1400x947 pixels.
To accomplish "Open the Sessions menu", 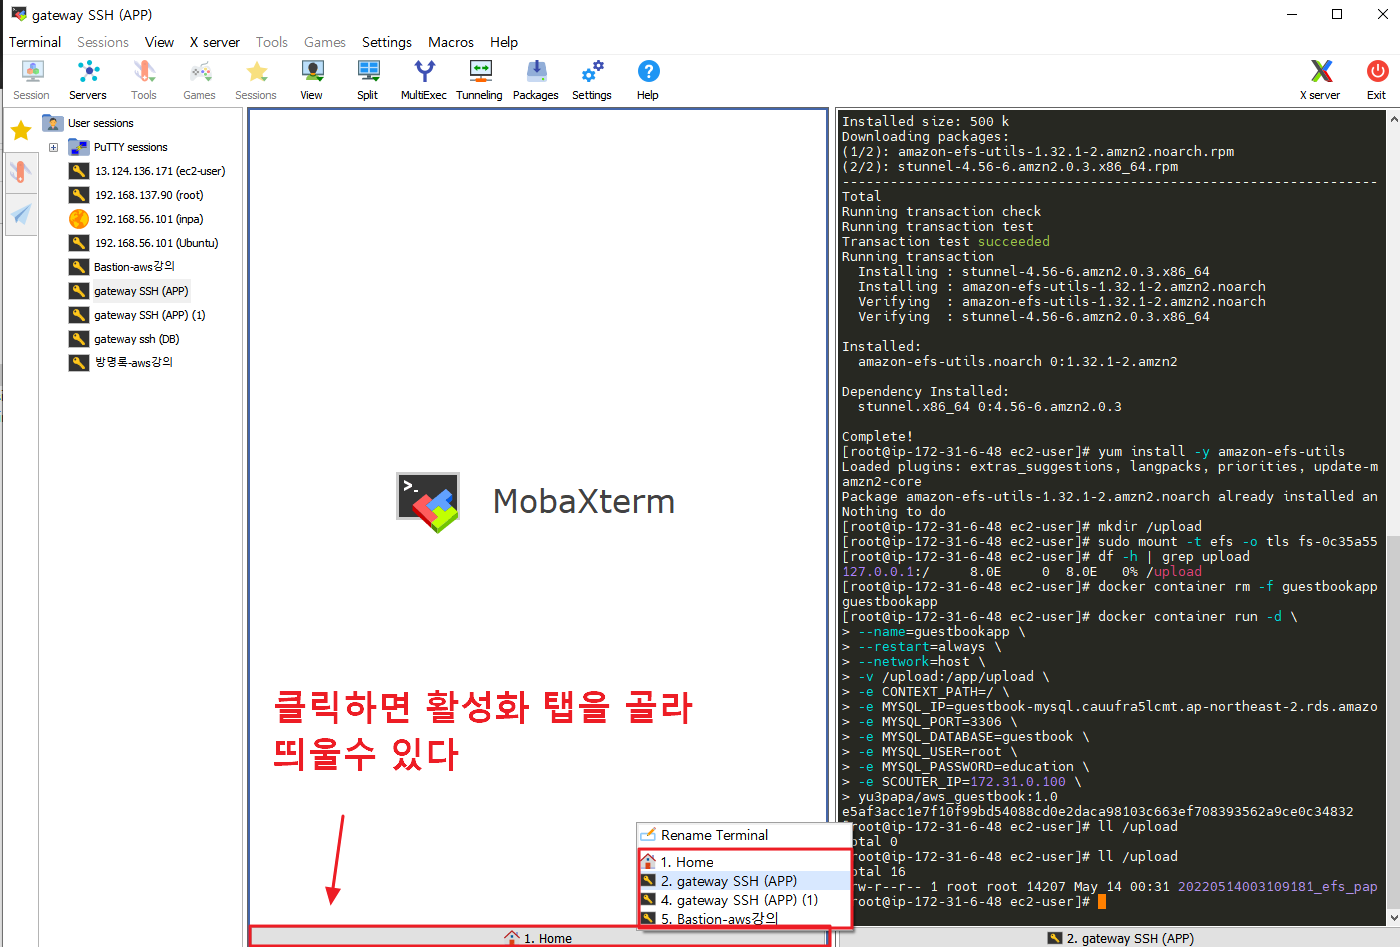I will click(103, 42).
